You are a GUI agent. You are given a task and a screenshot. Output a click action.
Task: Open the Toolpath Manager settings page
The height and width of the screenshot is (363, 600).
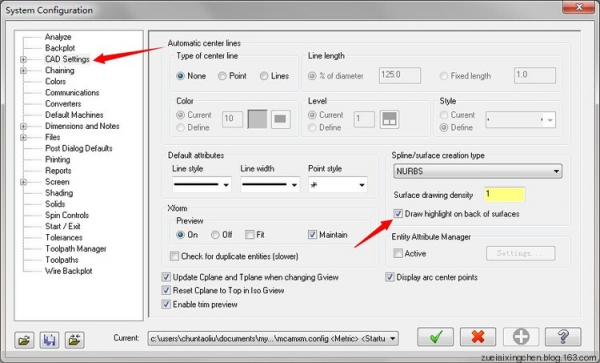tap(76, 249)
